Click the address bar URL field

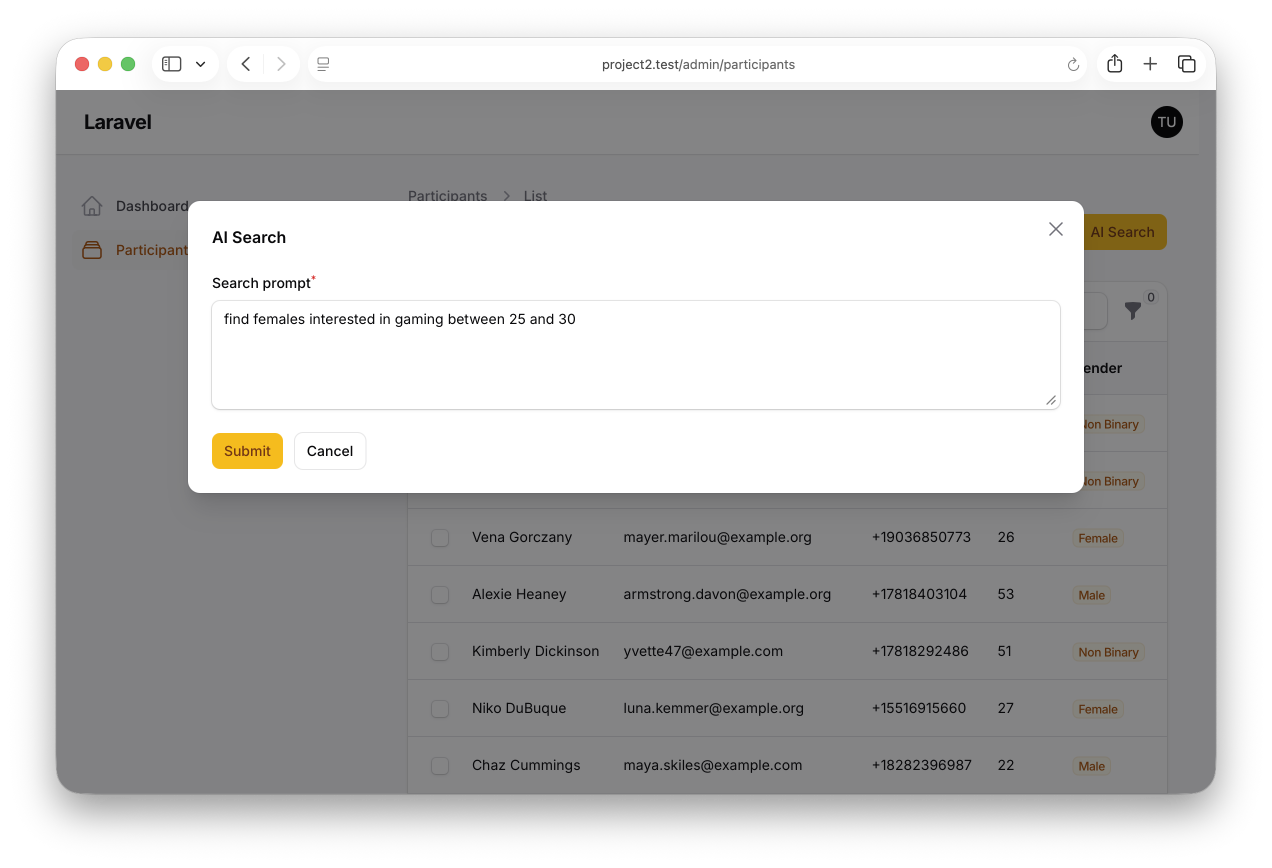pos(697,64)
